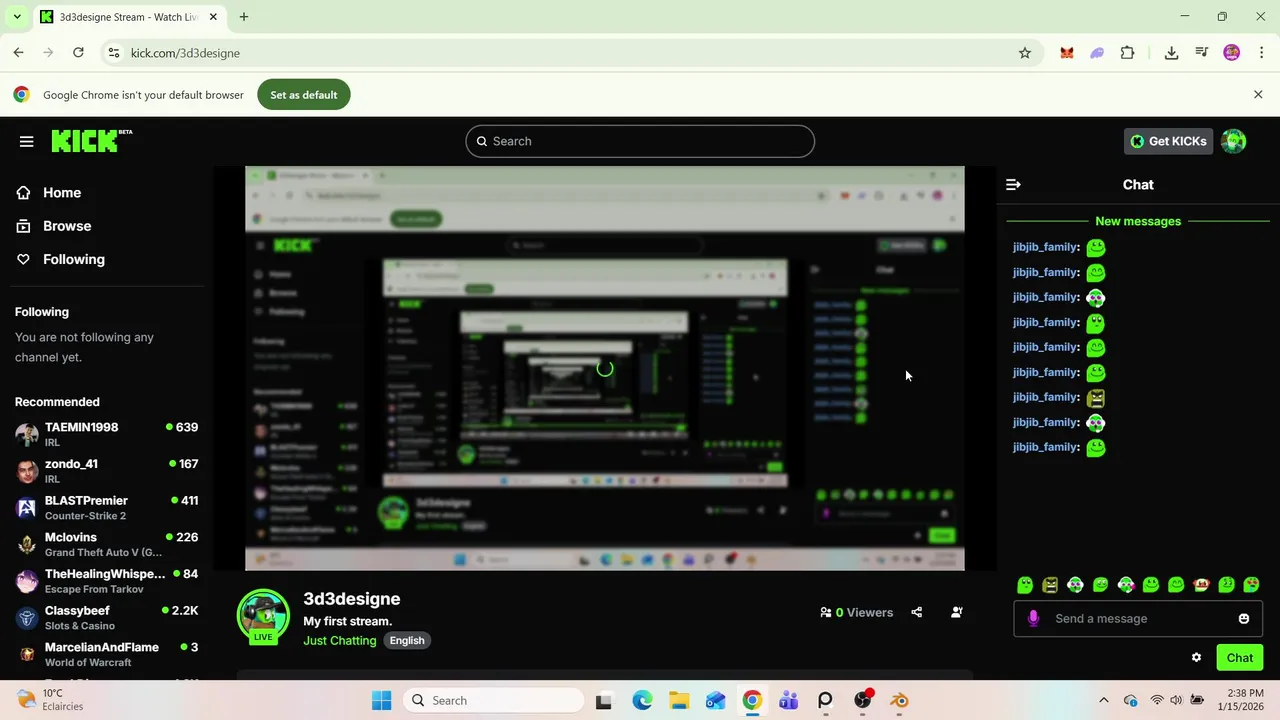1280x720 pixels.
Task: View site information icon in address bar
Action: (x=114, y=53)
